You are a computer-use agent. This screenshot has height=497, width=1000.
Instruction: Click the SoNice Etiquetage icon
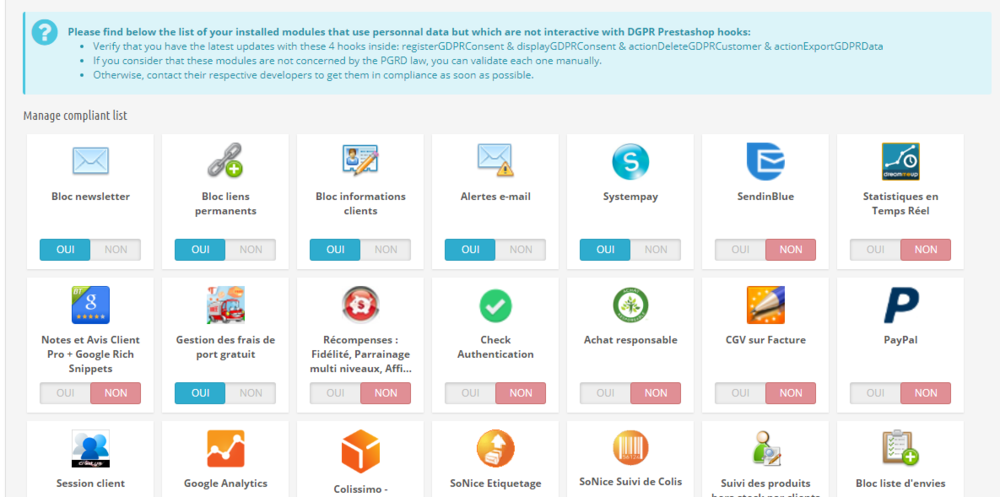tap(496, 449)
